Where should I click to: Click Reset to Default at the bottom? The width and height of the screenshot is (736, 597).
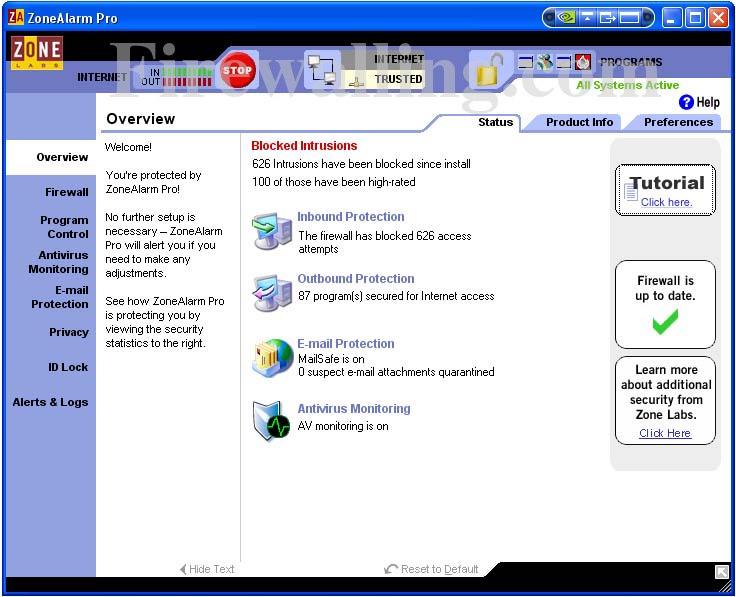[431, 569]
